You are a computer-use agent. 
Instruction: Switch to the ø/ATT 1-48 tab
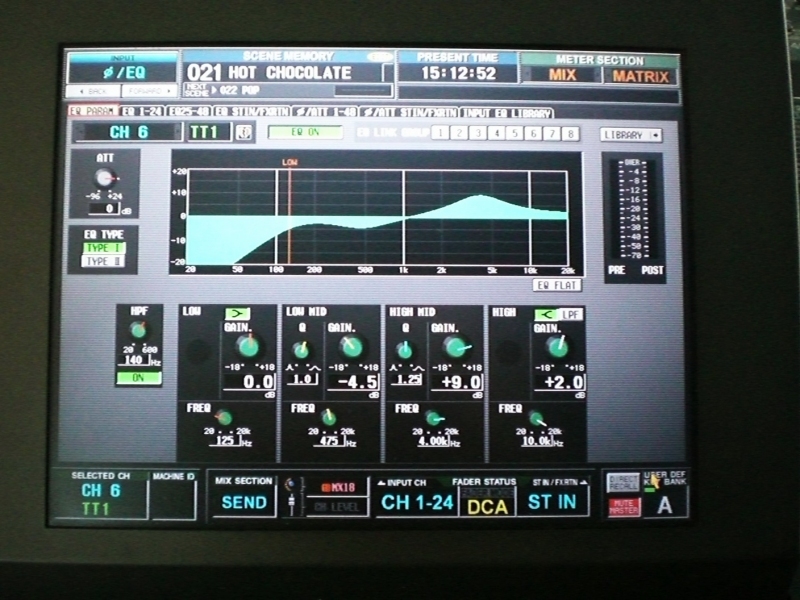pyautogui.click(x=326, y=112)
